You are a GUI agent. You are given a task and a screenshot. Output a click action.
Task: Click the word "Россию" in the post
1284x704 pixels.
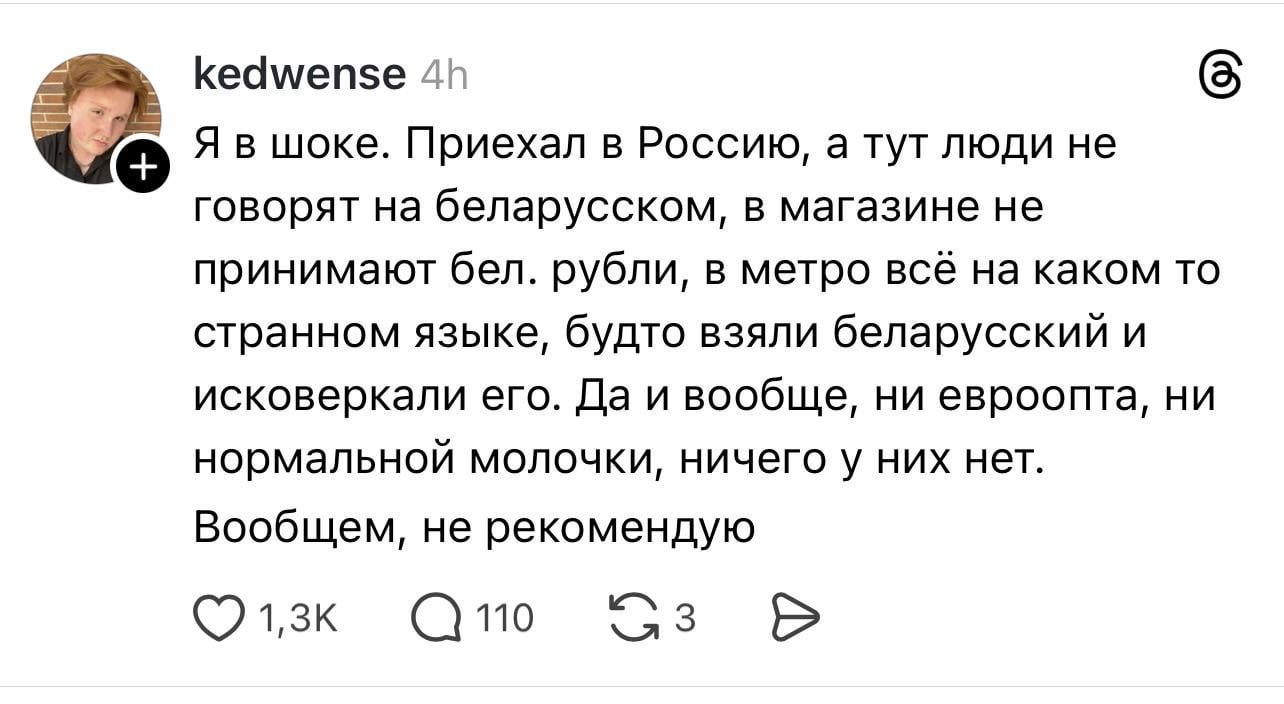pyautogui.click(x=719, y=147)
